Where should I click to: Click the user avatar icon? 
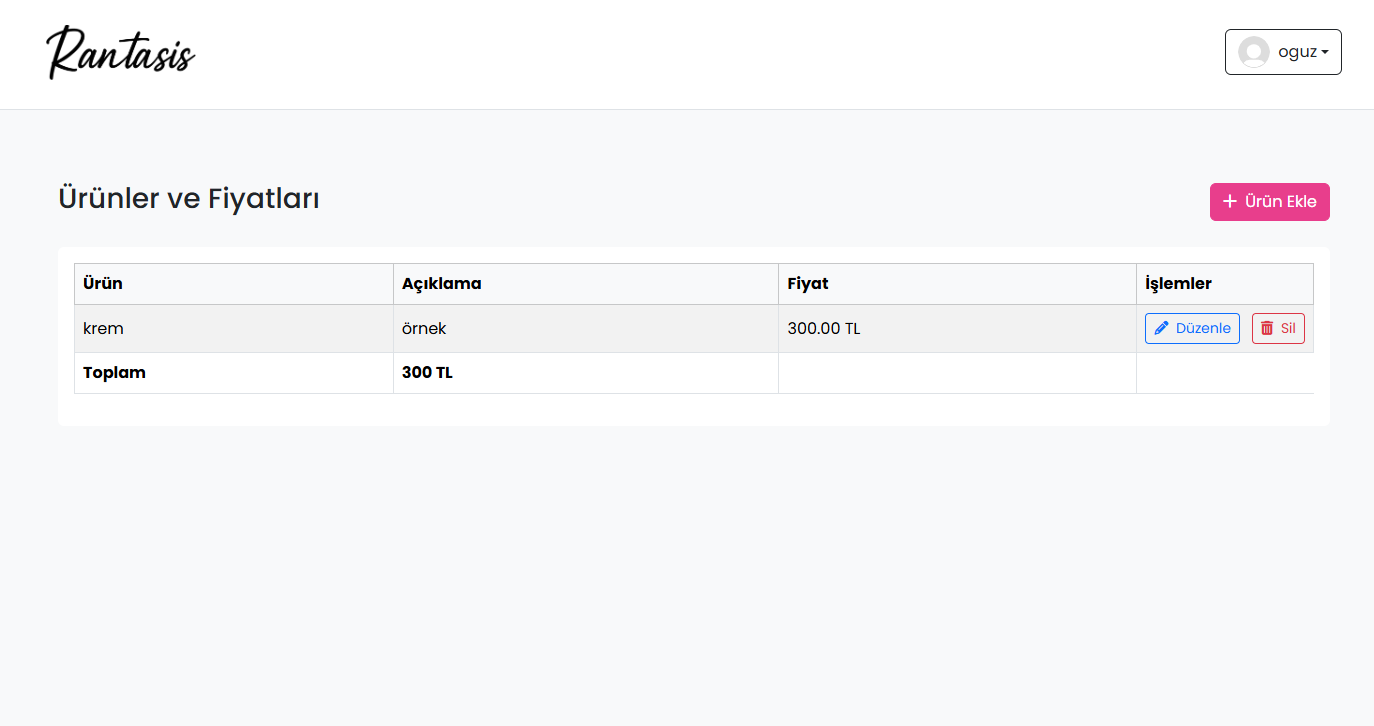[1254, 52]
